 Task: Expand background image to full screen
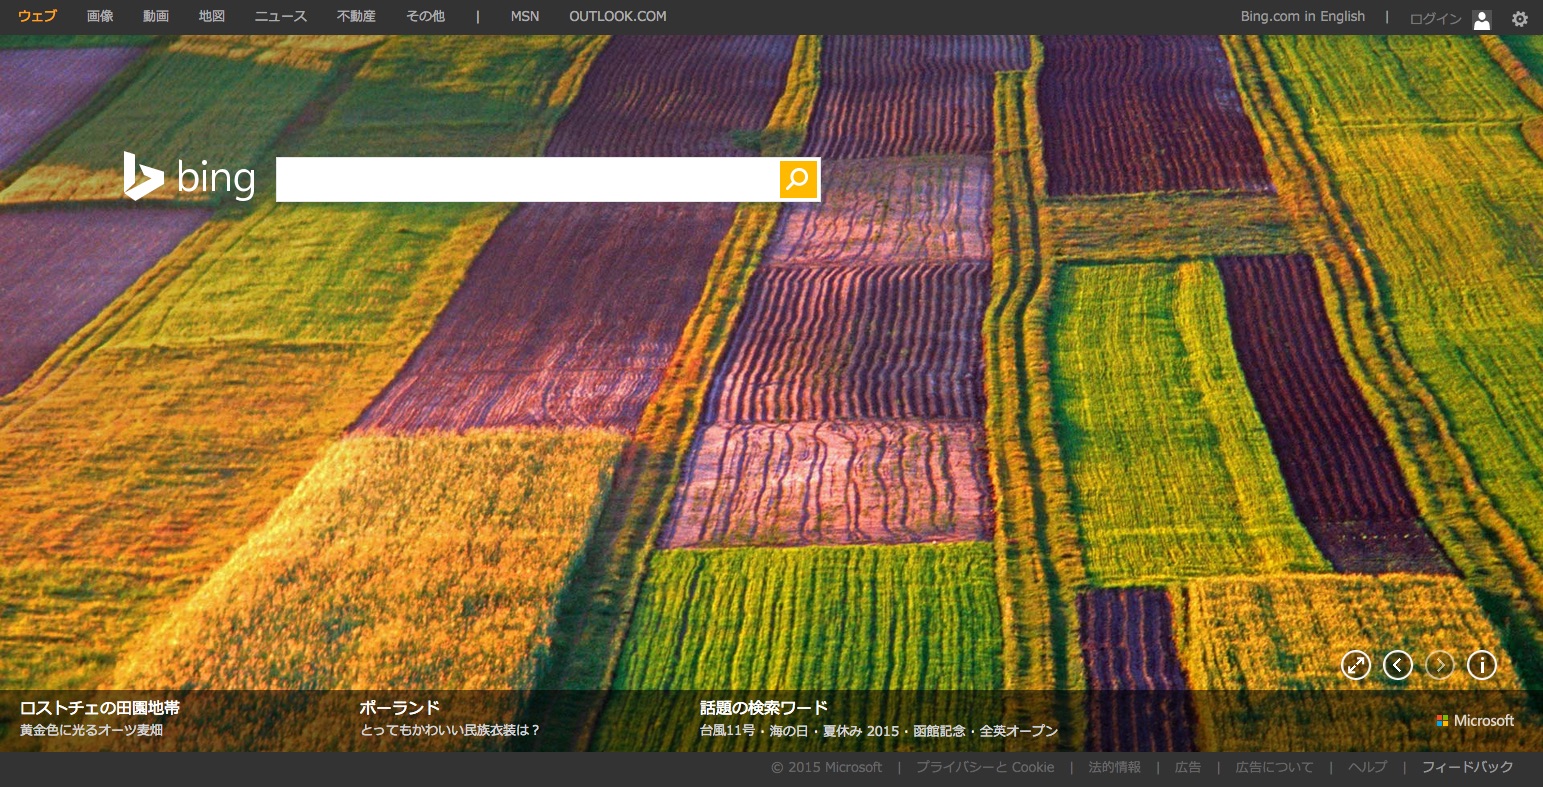point(1355,665)
